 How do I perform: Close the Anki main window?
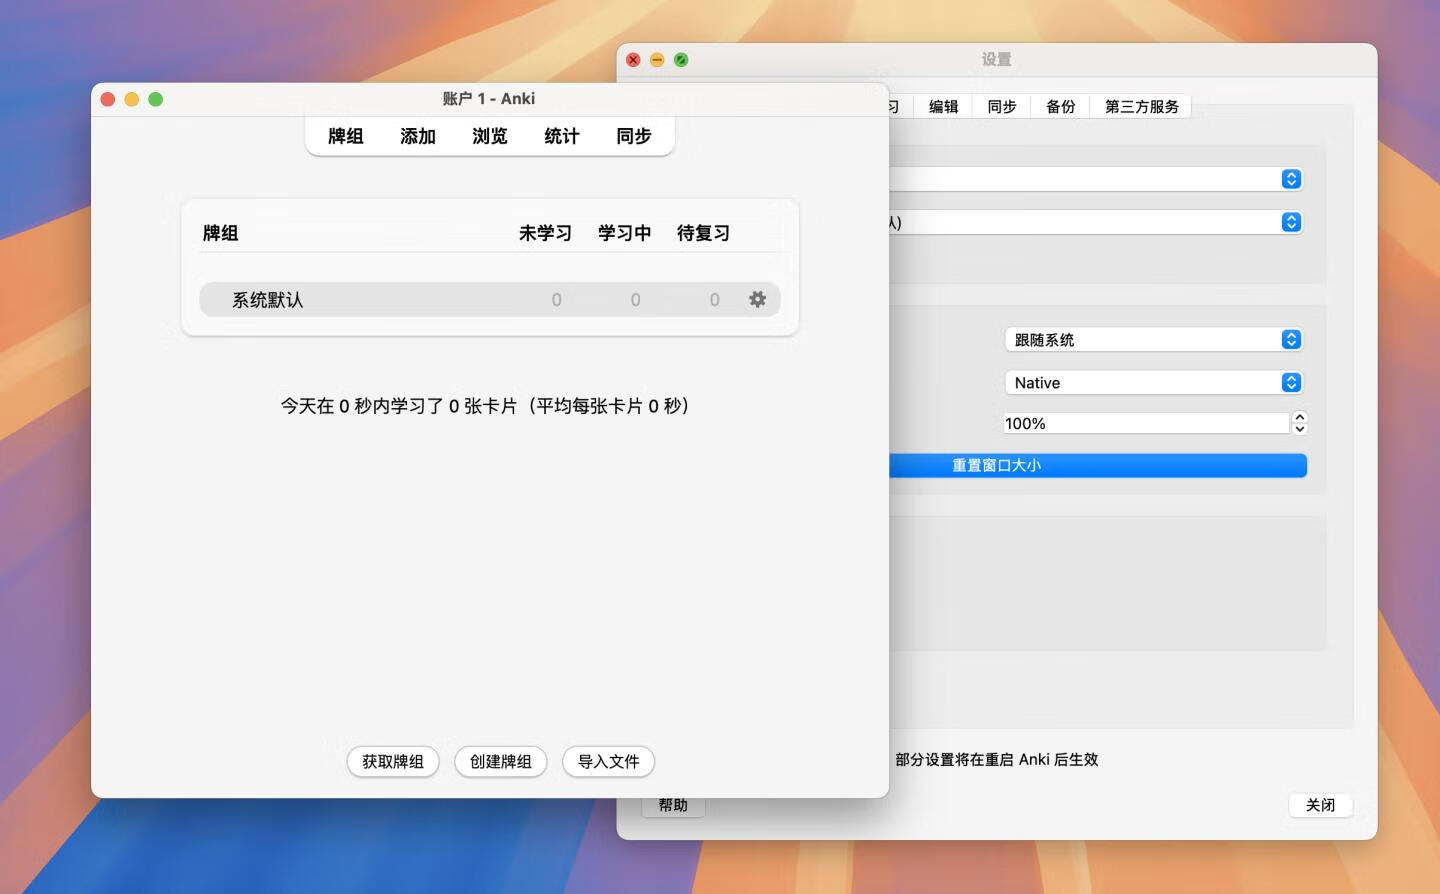click(107, 99)
